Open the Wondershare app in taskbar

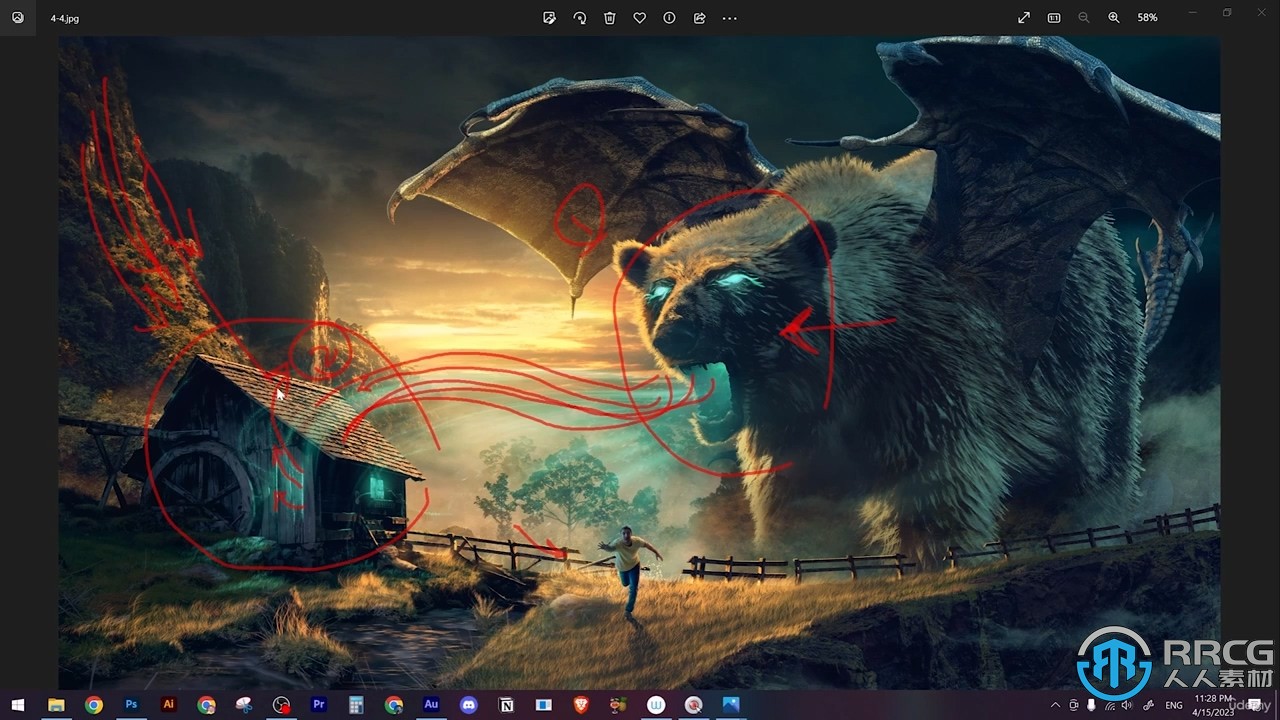(x=656, y=705)
